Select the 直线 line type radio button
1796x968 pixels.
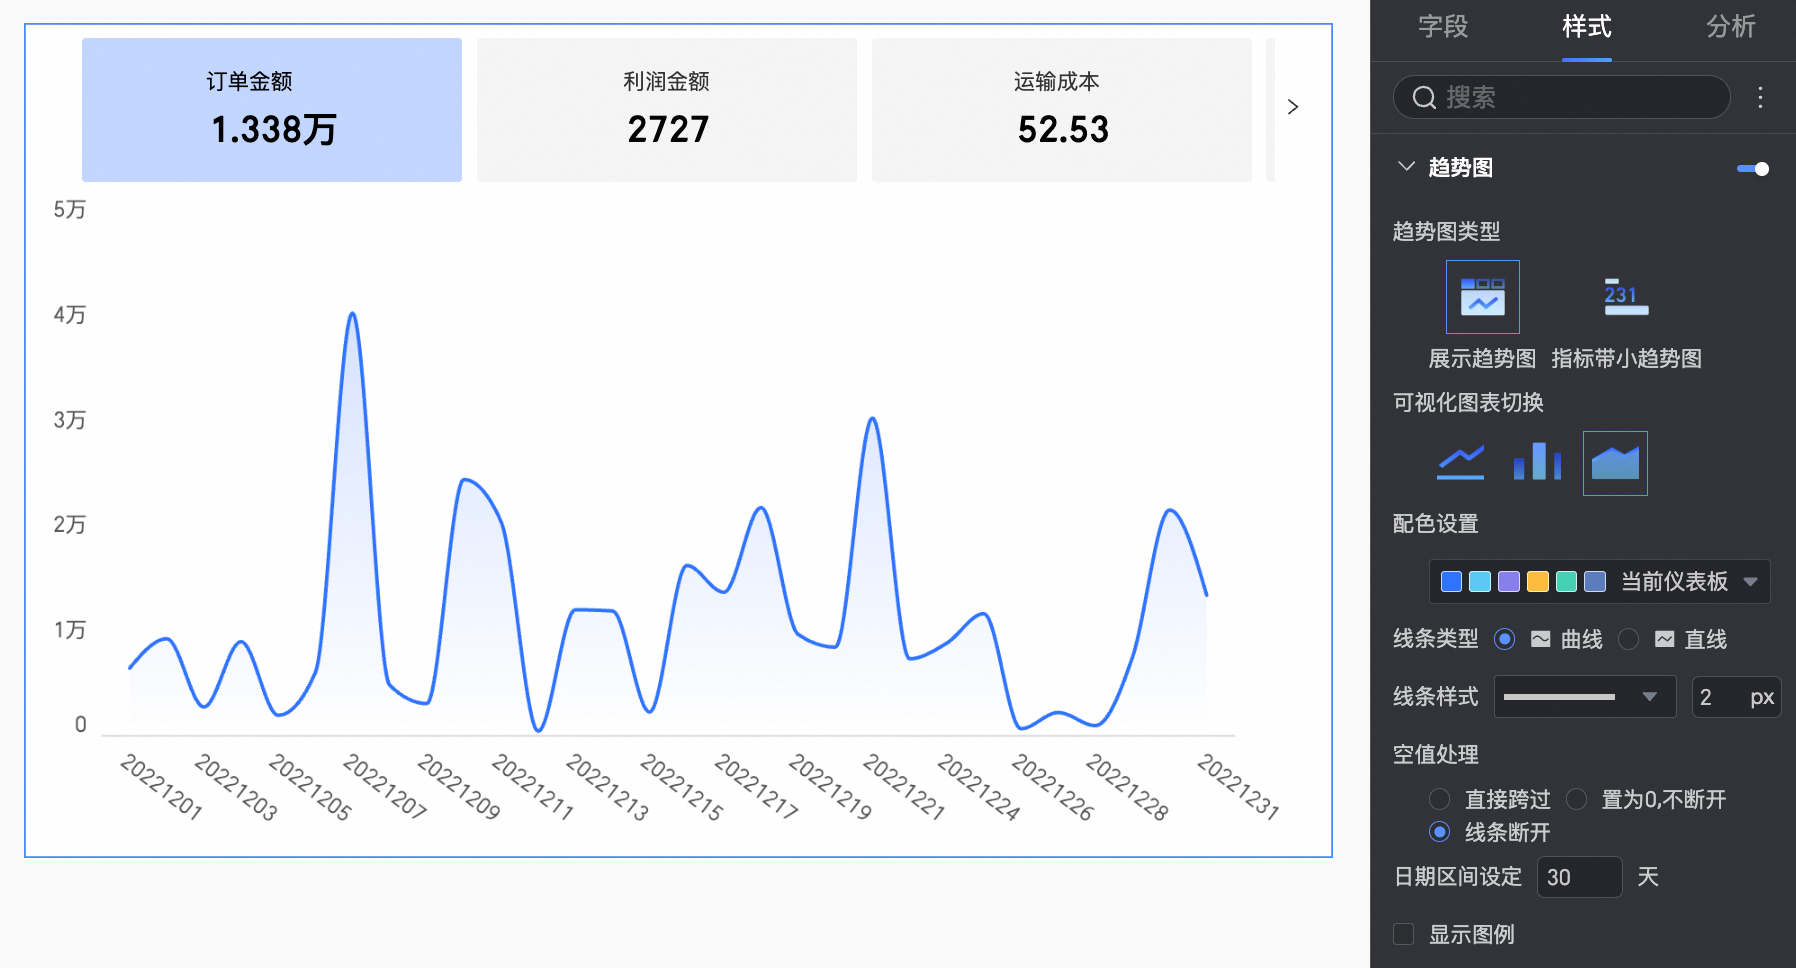pyautogui.click(x=1628, y=639)
